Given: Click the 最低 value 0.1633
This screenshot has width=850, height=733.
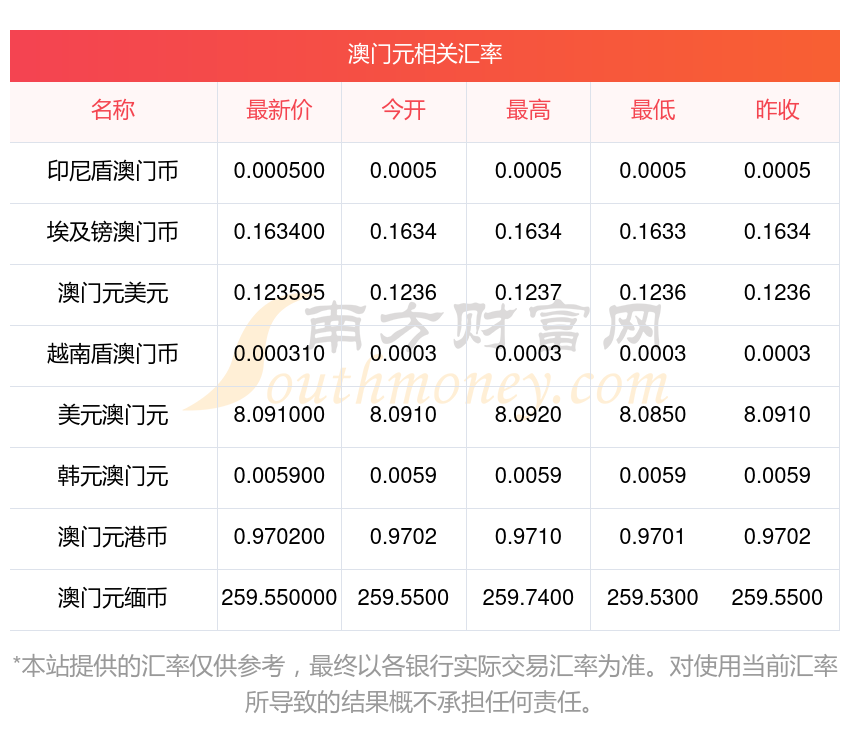Looking at the screenshot, I should coord(653,232).
